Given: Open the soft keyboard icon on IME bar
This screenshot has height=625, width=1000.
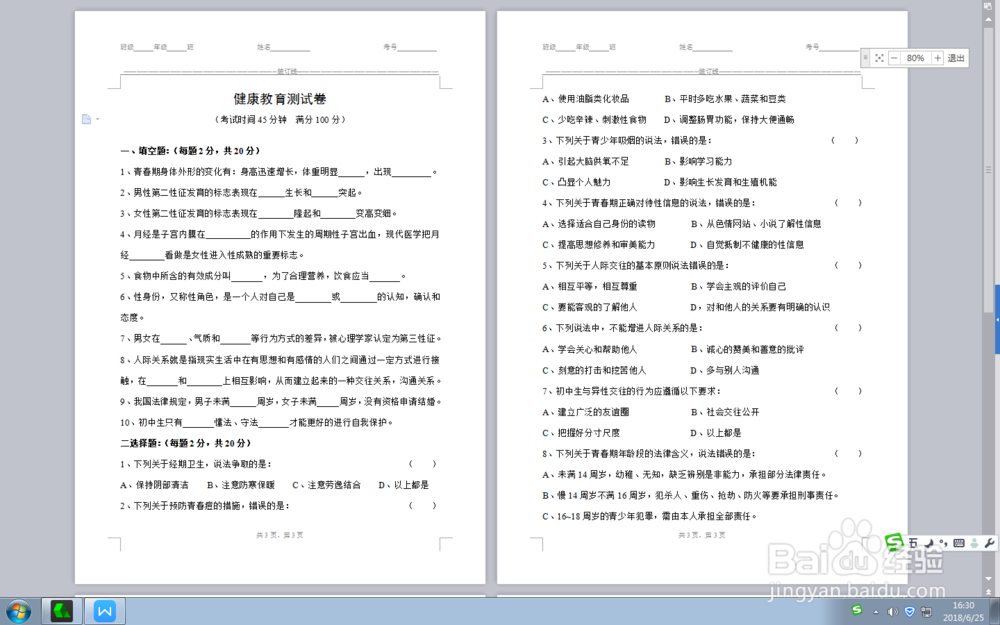Looking at the screenshot, I should (x=959, y=543).
